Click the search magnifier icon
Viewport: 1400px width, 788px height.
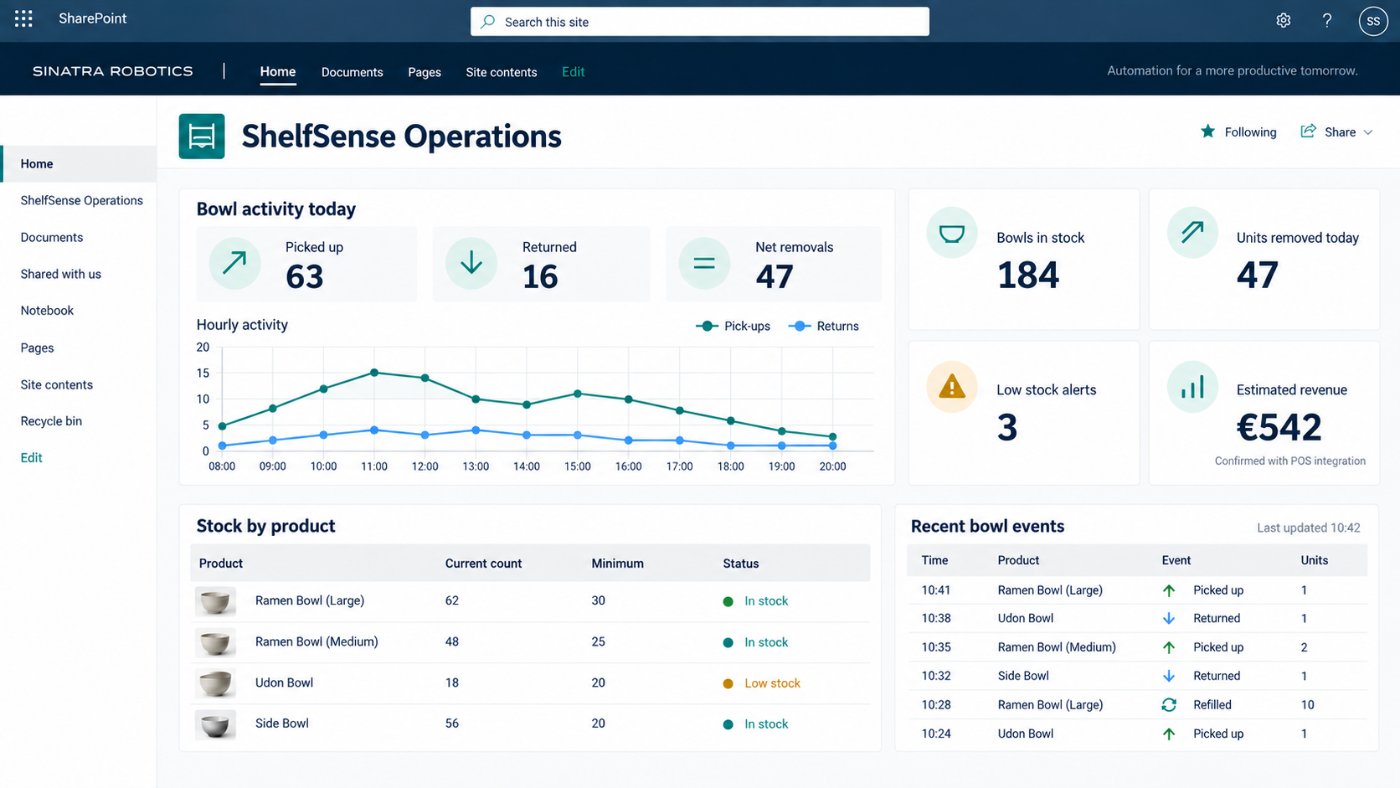point(488,21)
